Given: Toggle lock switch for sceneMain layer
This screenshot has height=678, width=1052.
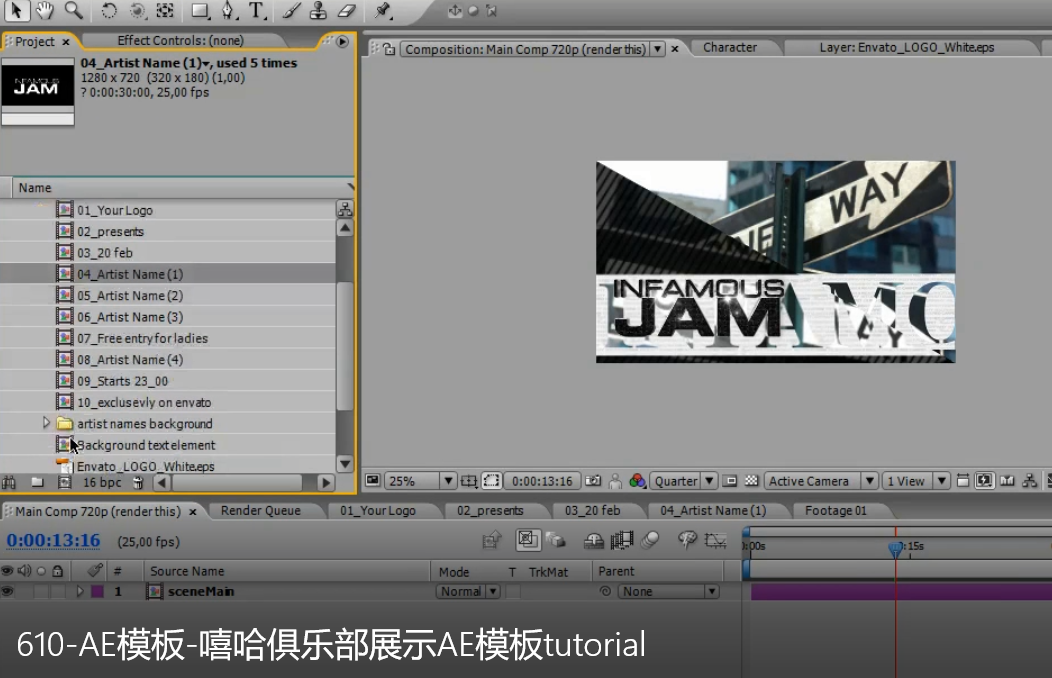Looking at the screenshot, I should point(58,591).
